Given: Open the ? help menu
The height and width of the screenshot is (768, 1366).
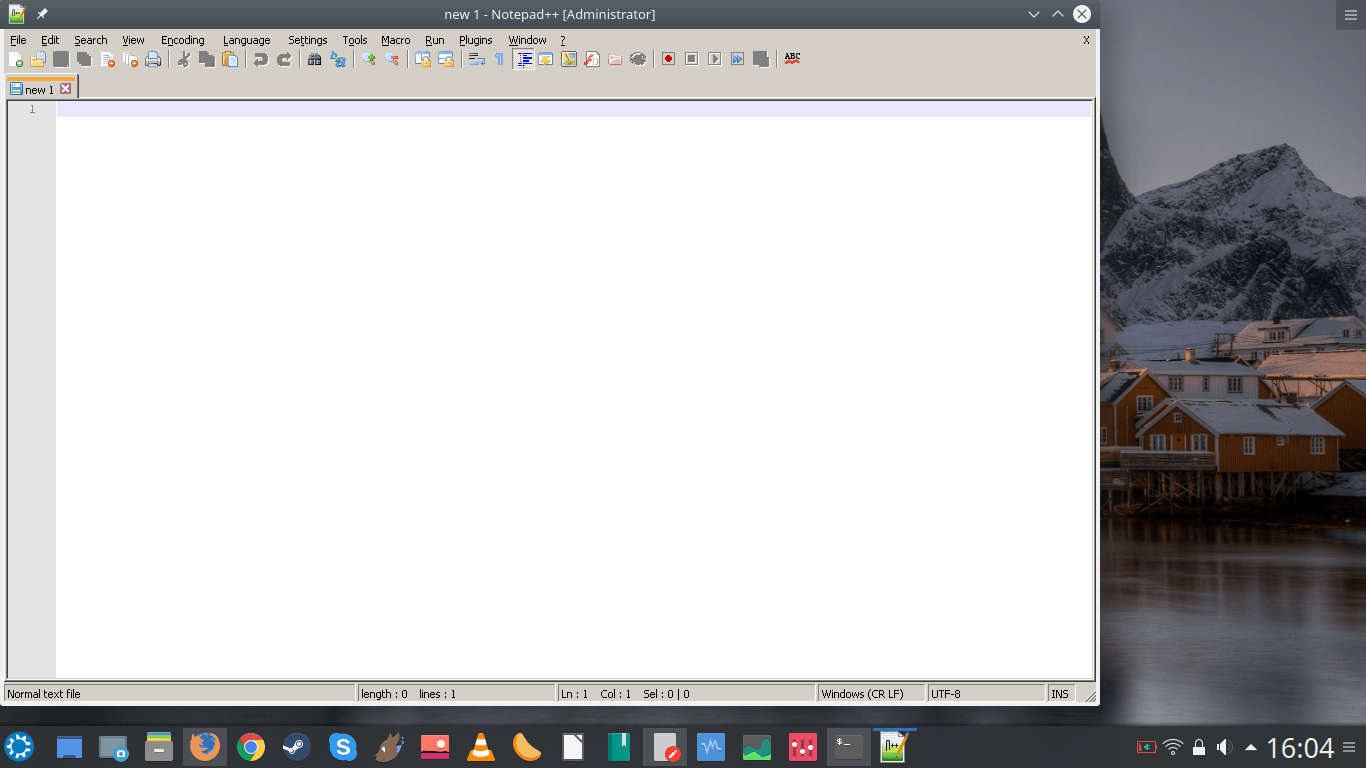Looking at the screenshot, I should 563,40.
